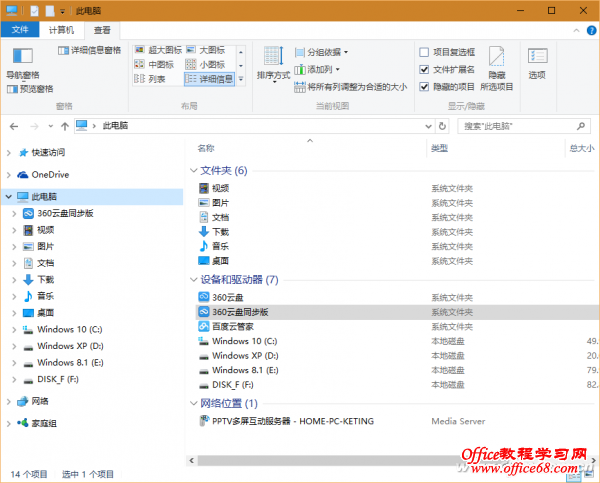The width and height of the screenshot is (600, 483).
Task: Size all columns to fit
Action: coord(350,87)
